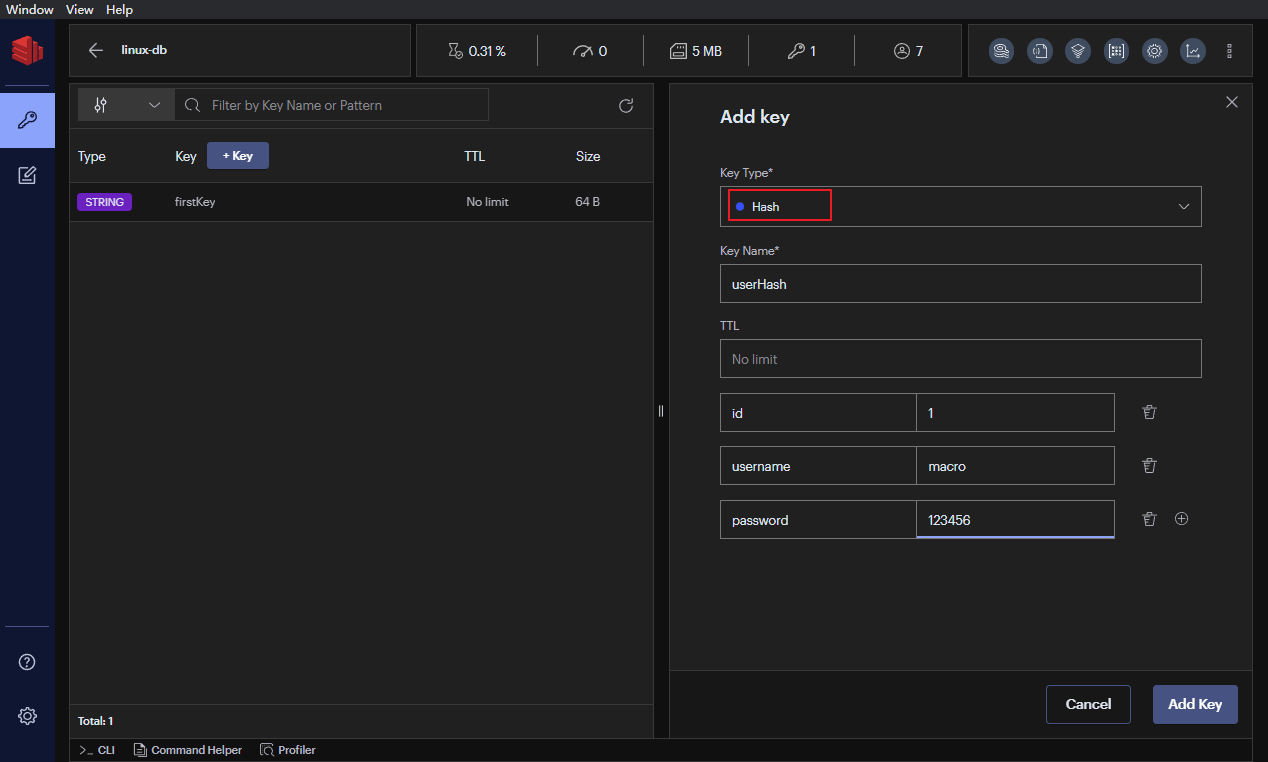The width and height of the screenshot is (1268, 762).
Task: Click the bracketed grid module icon
Action: 1116,51
